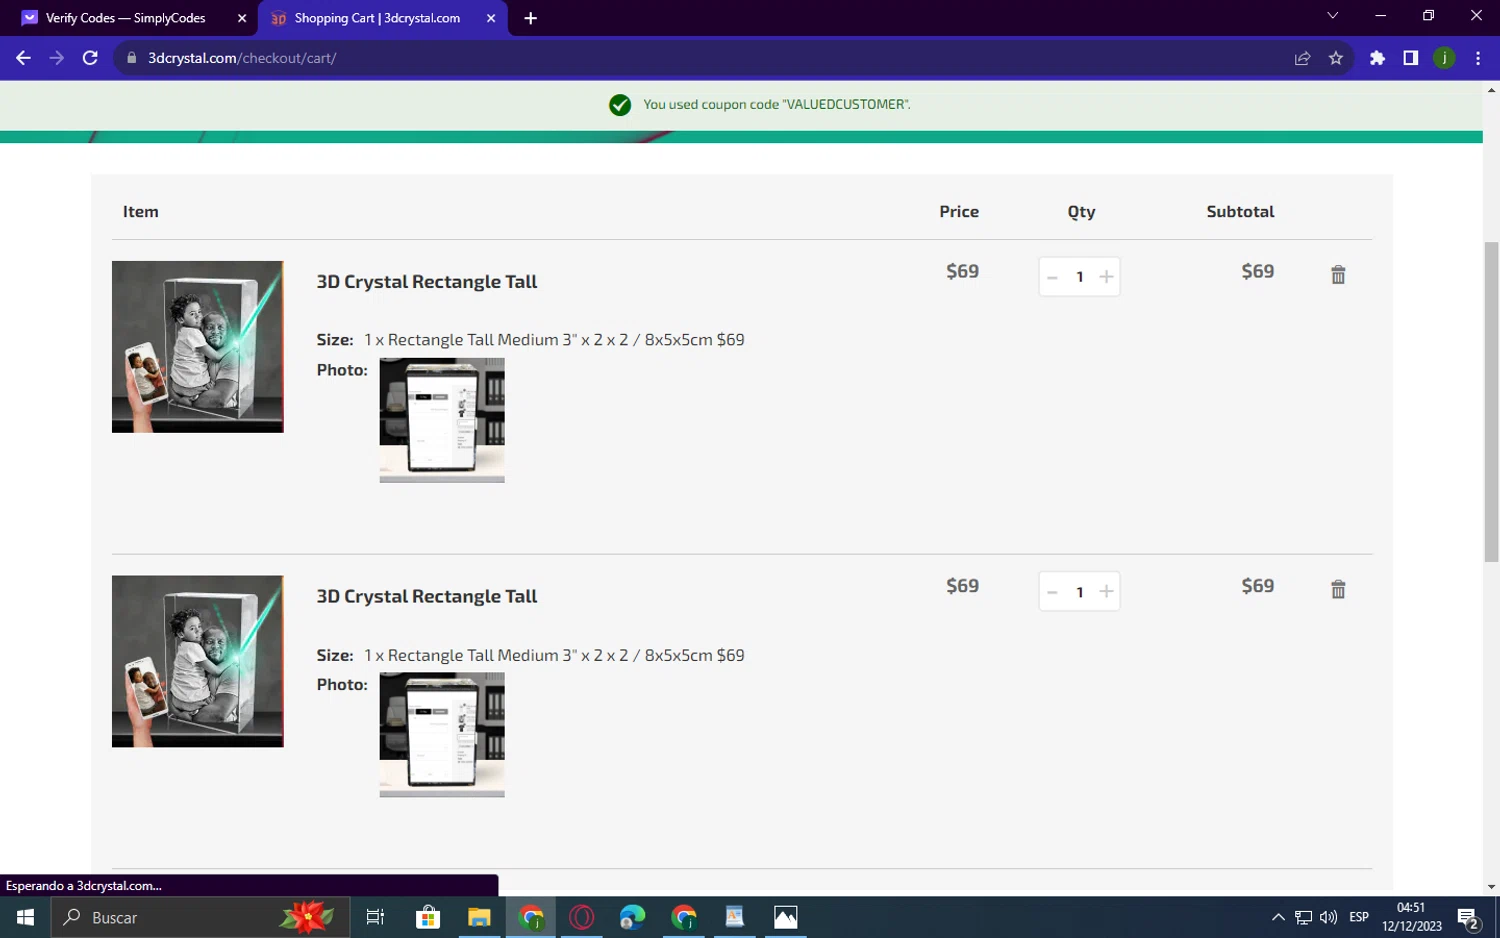This screenshot has width=1500, height=938.
Task: Click the page vertical scrollbar thumb
Action: point(1491,402)
